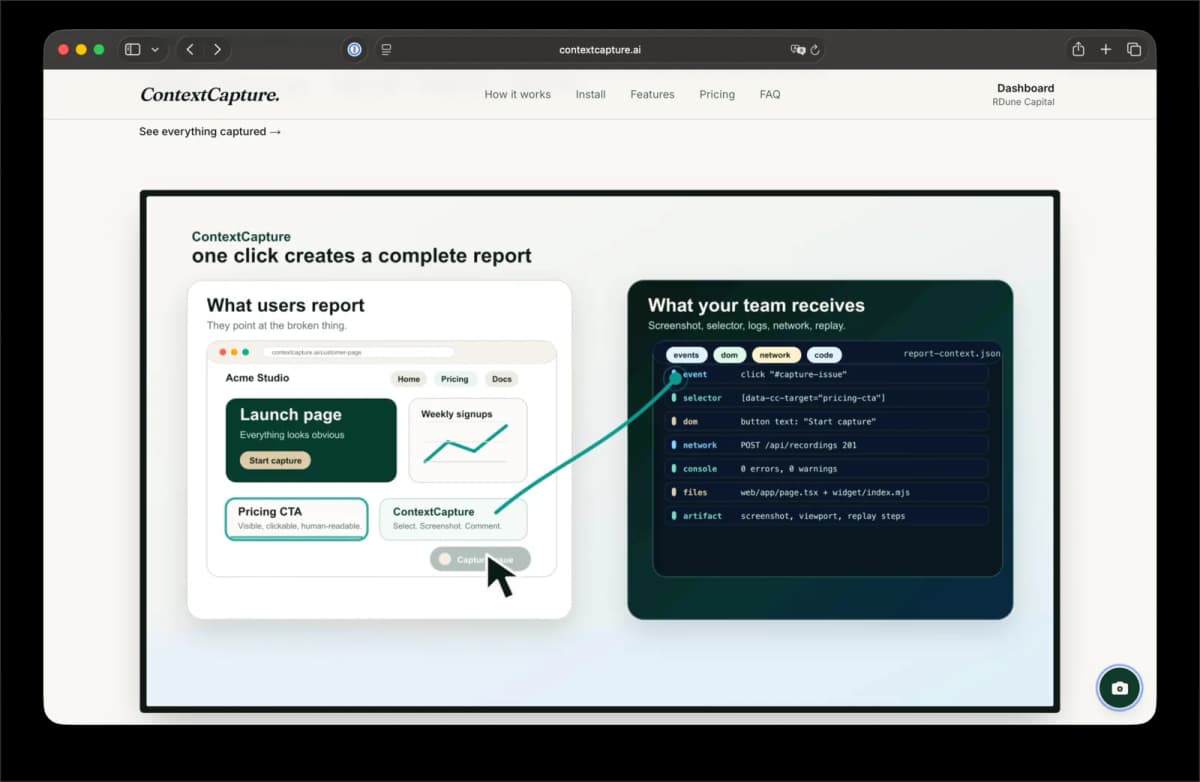The height and width of the screenshot is (782, 1200).
Task: Open the sidebar options dropdown chevron
Action: (155, 49)
